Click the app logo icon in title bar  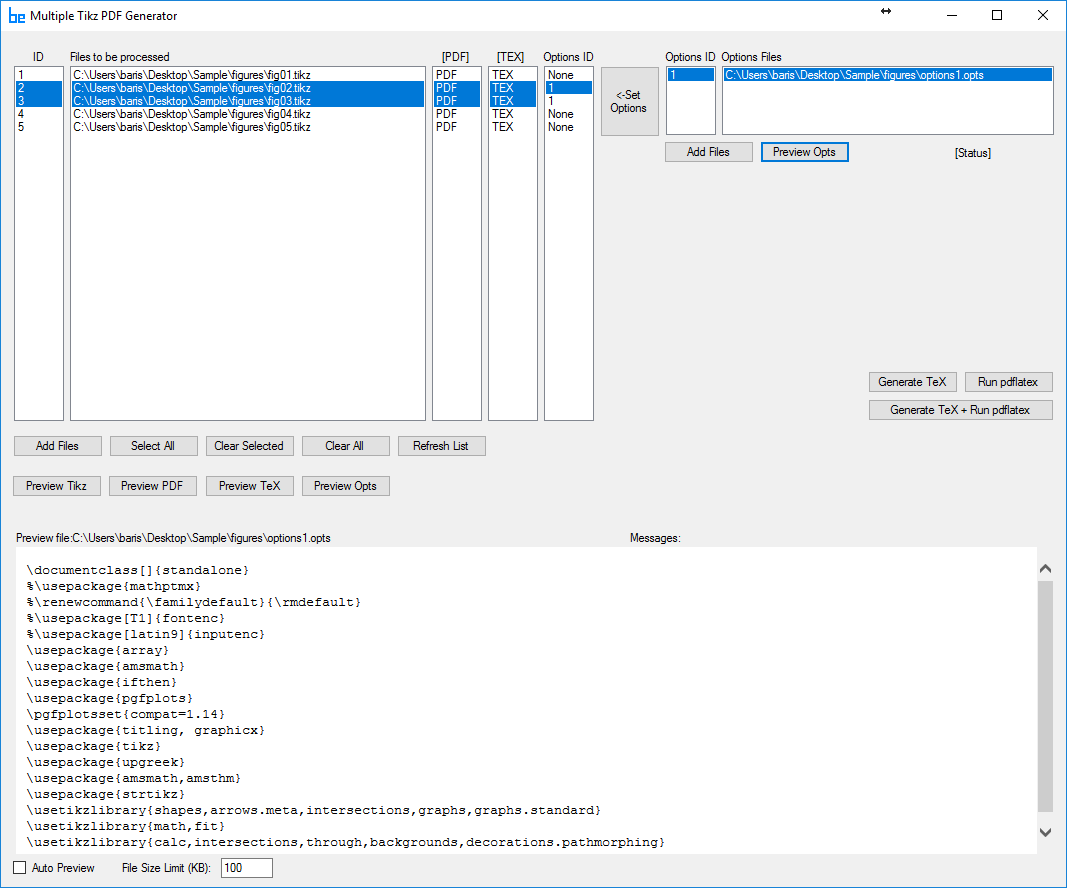pos(16,16)
